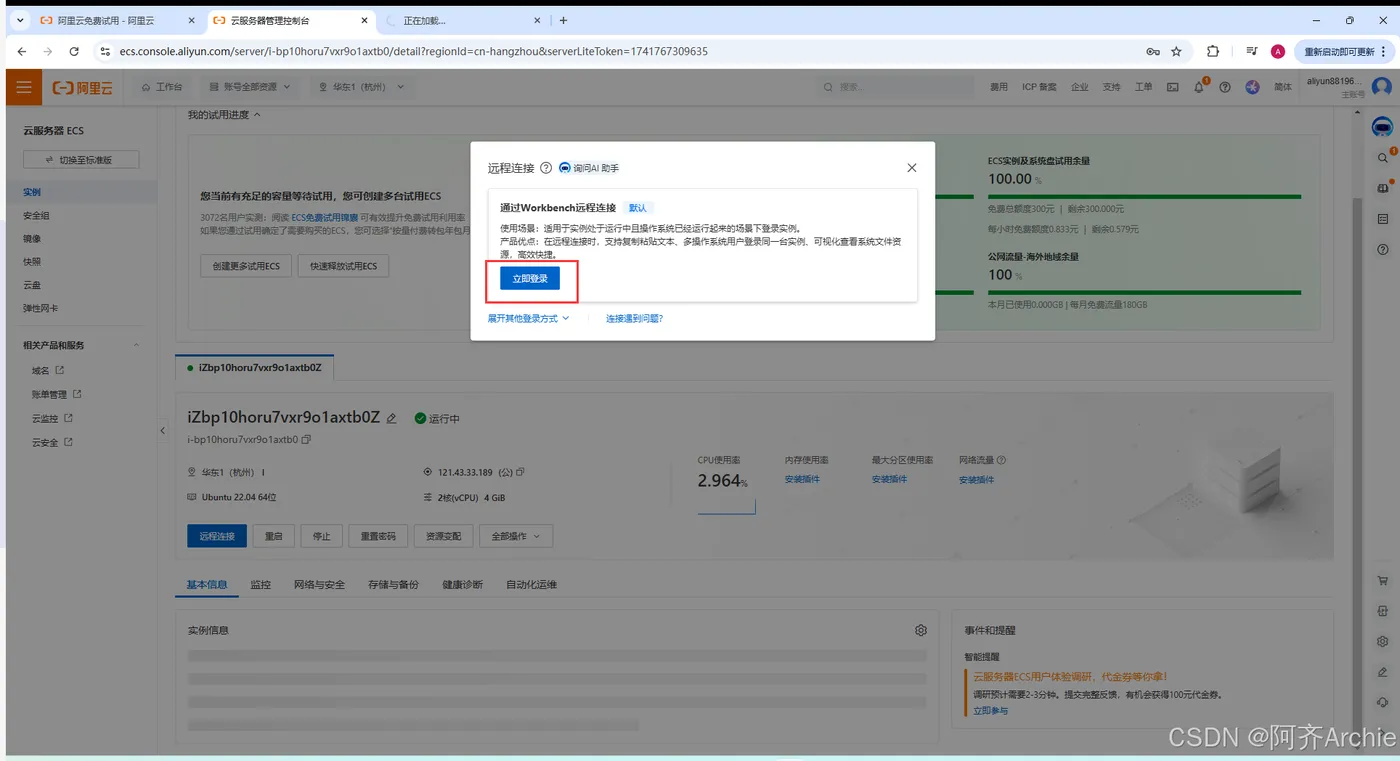This screenshot has width=1400, height=761.
Task: Edit the instance name with pencil icon
Action: pos(392,418)
